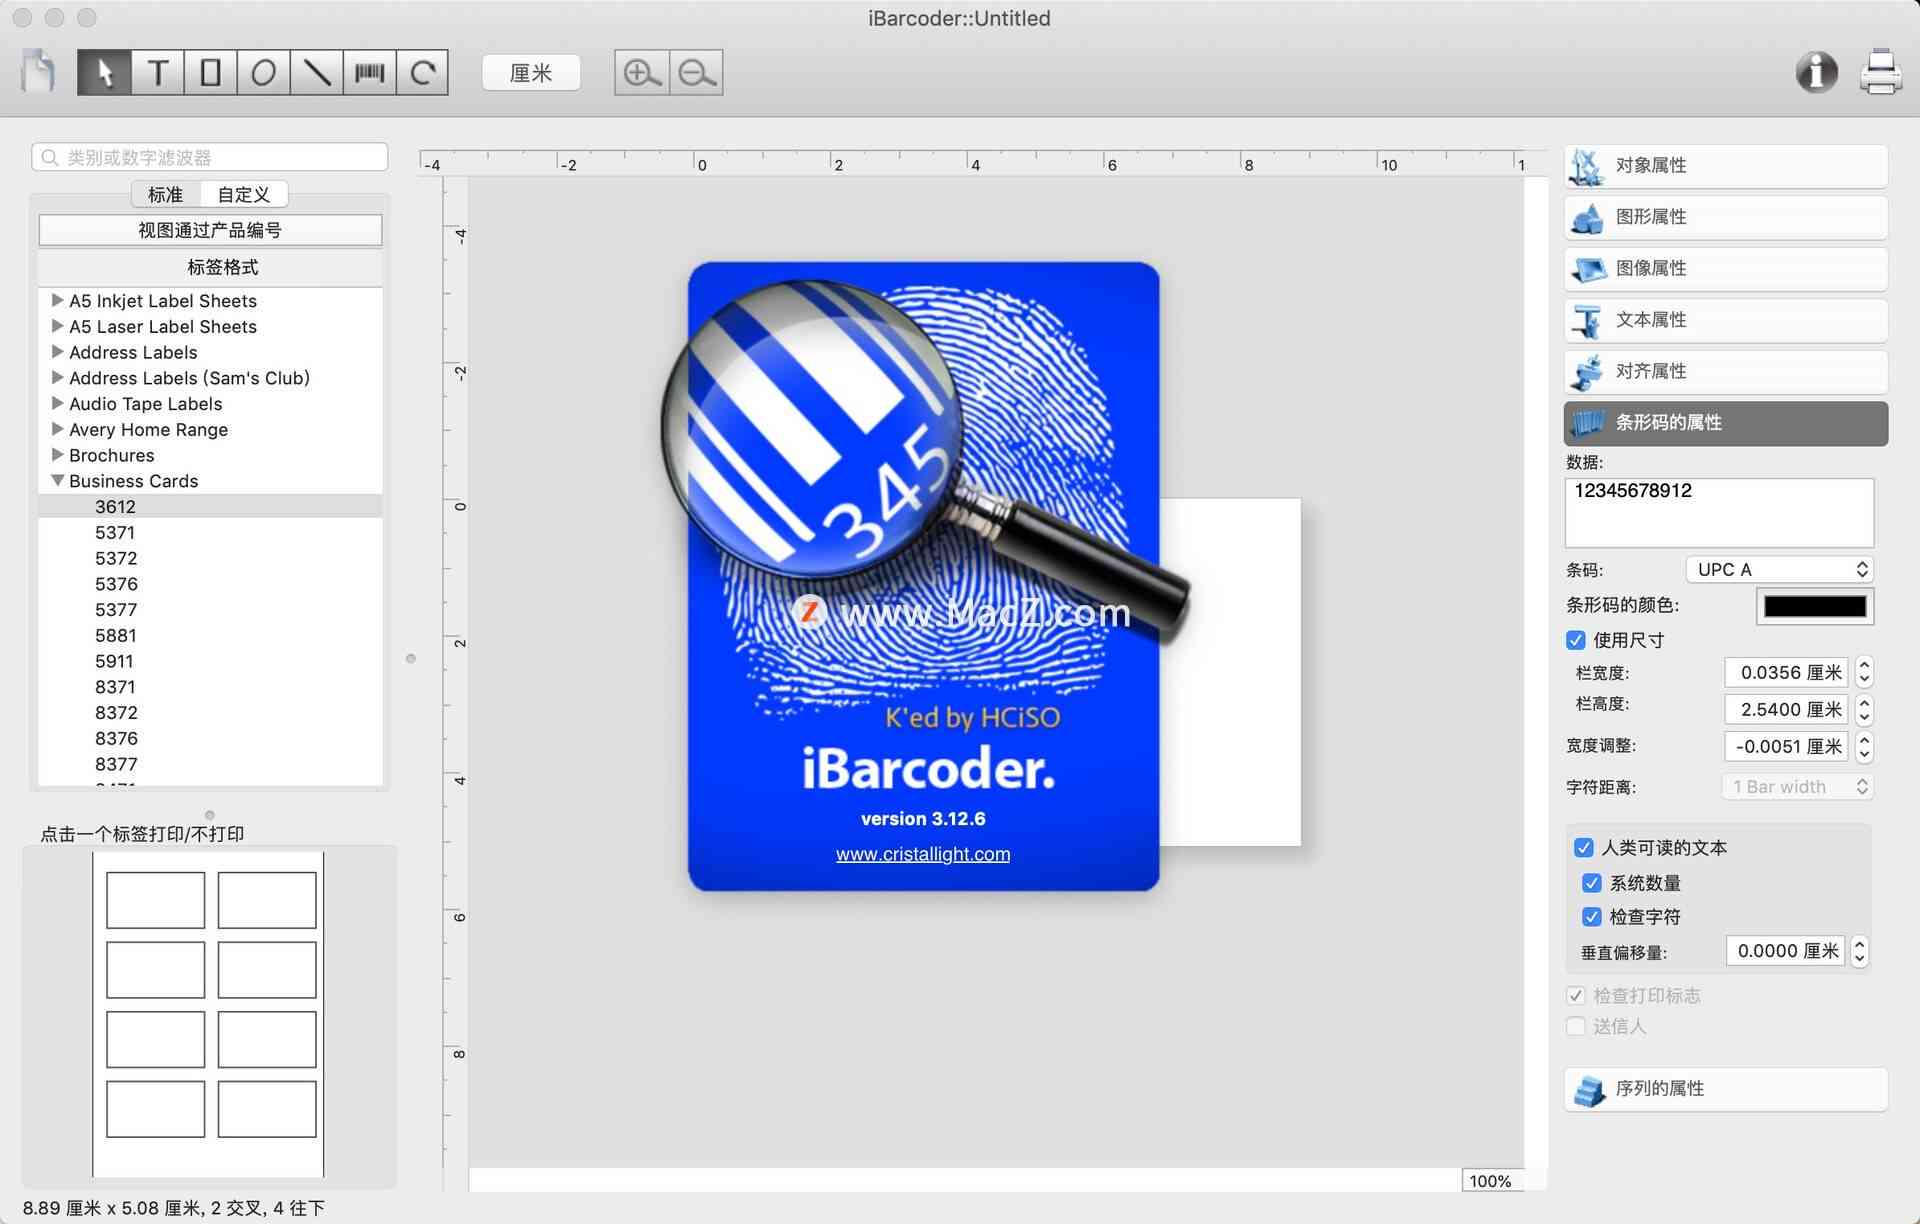
Task: Toggle 送信人 checkbox
Action: tap(1576, 1027)
